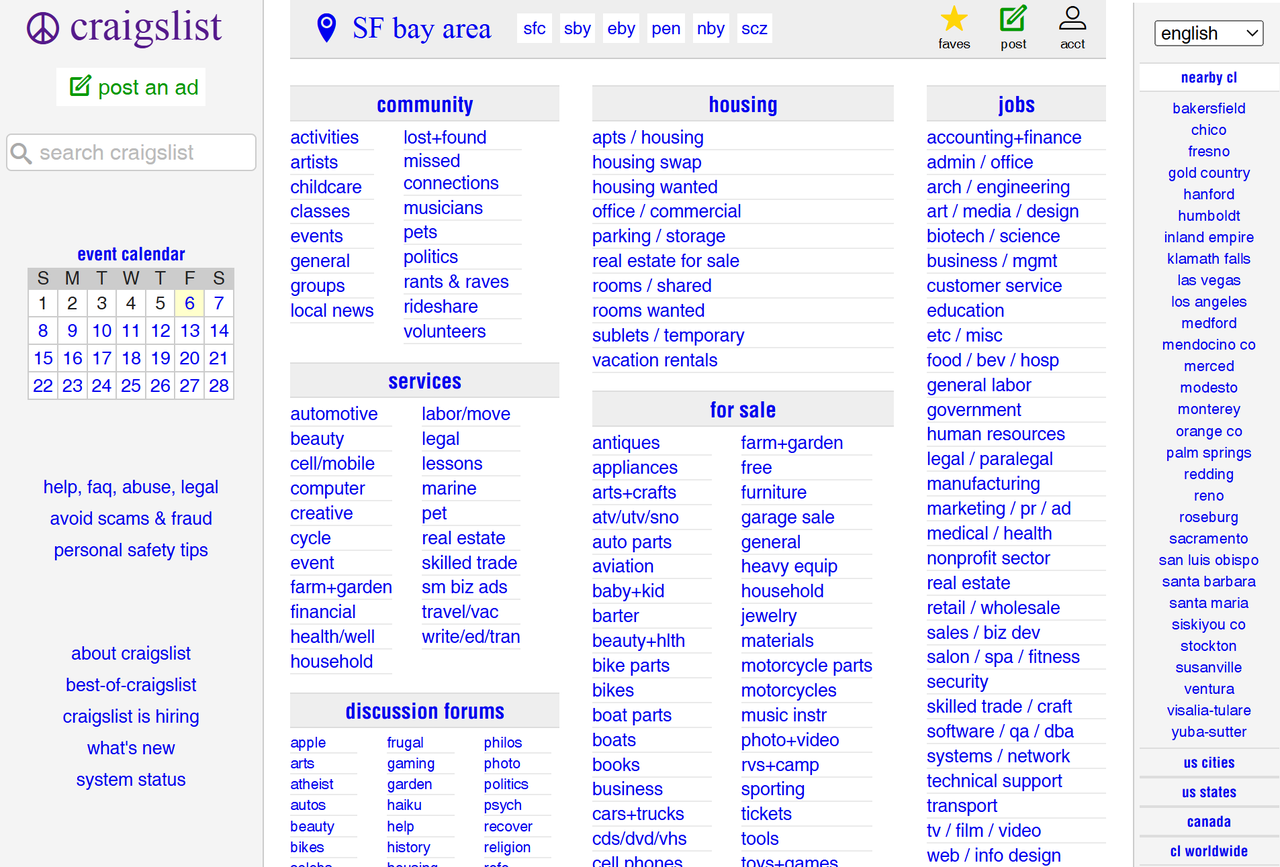
Task: Click the location pin next to SF bay area
Action: tap(326, 28)
